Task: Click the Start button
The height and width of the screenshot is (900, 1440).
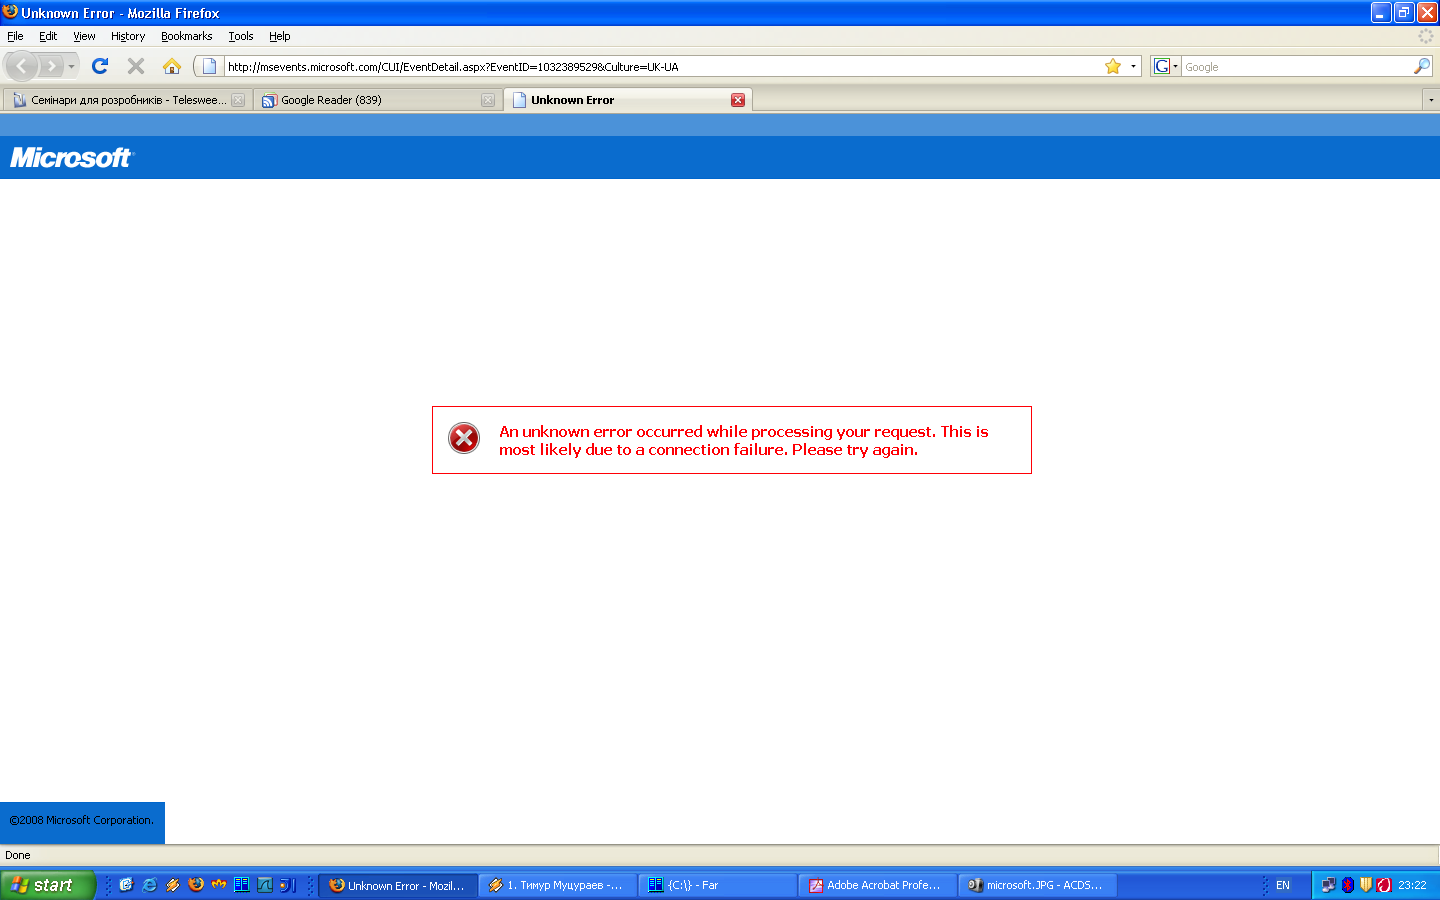Action: coord(46,885)
